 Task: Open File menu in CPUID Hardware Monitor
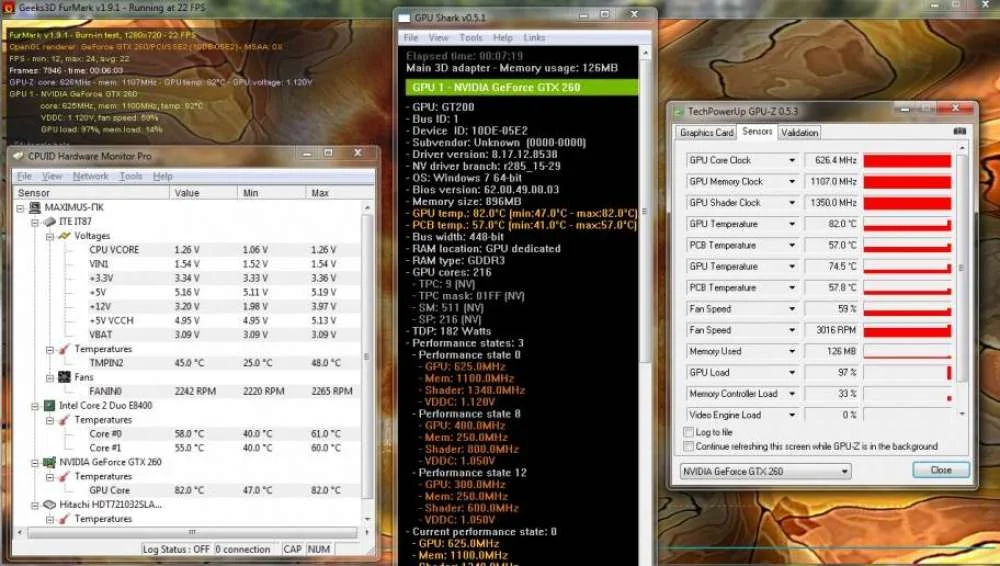point(24,176)
